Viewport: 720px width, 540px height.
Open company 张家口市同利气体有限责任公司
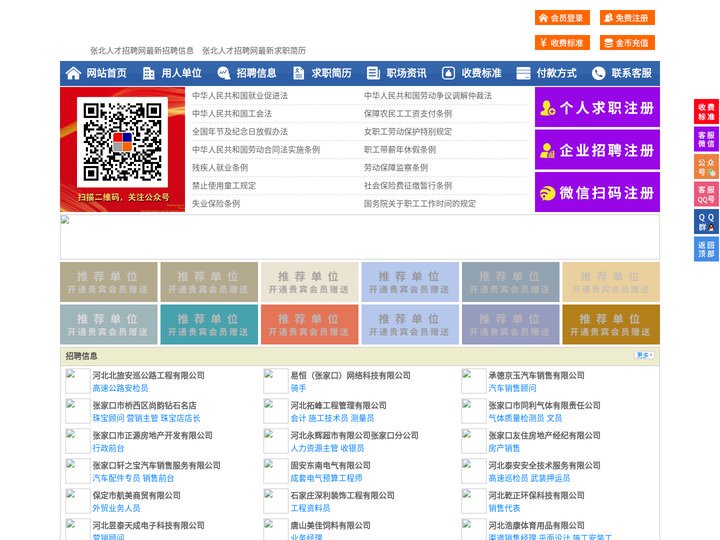545,405
